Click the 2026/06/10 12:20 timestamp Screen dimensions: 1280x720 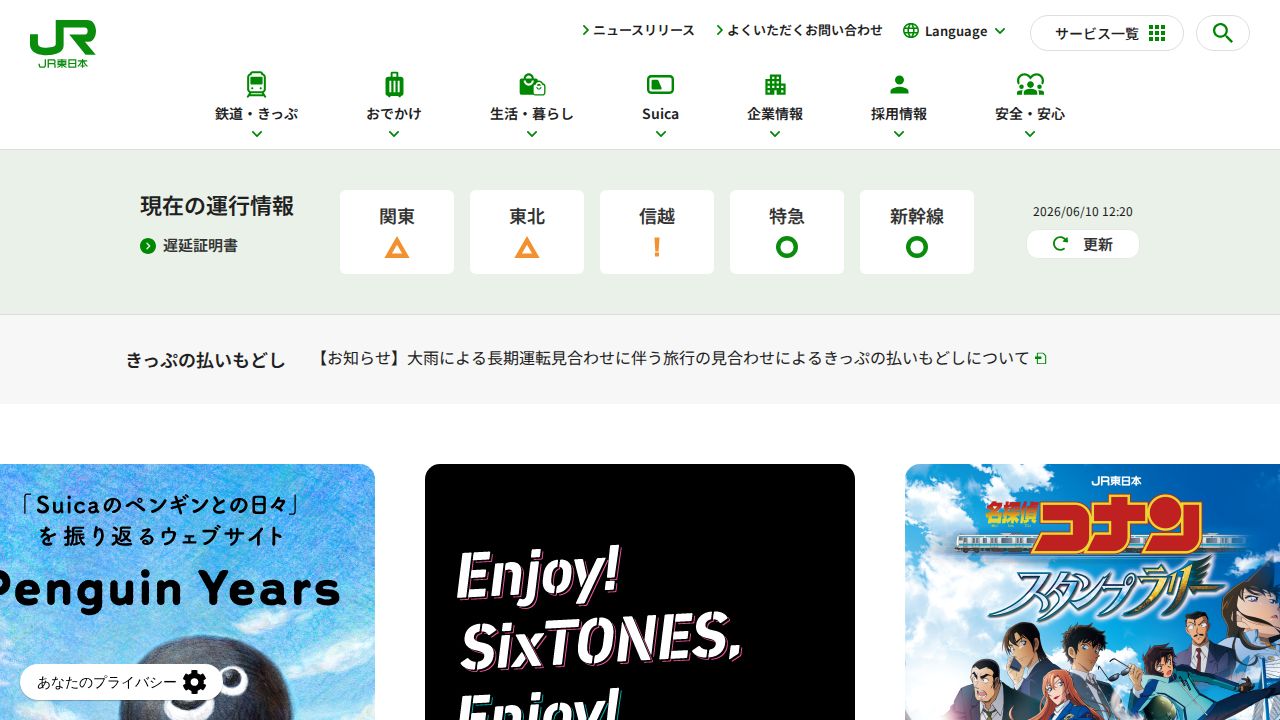1083,212
